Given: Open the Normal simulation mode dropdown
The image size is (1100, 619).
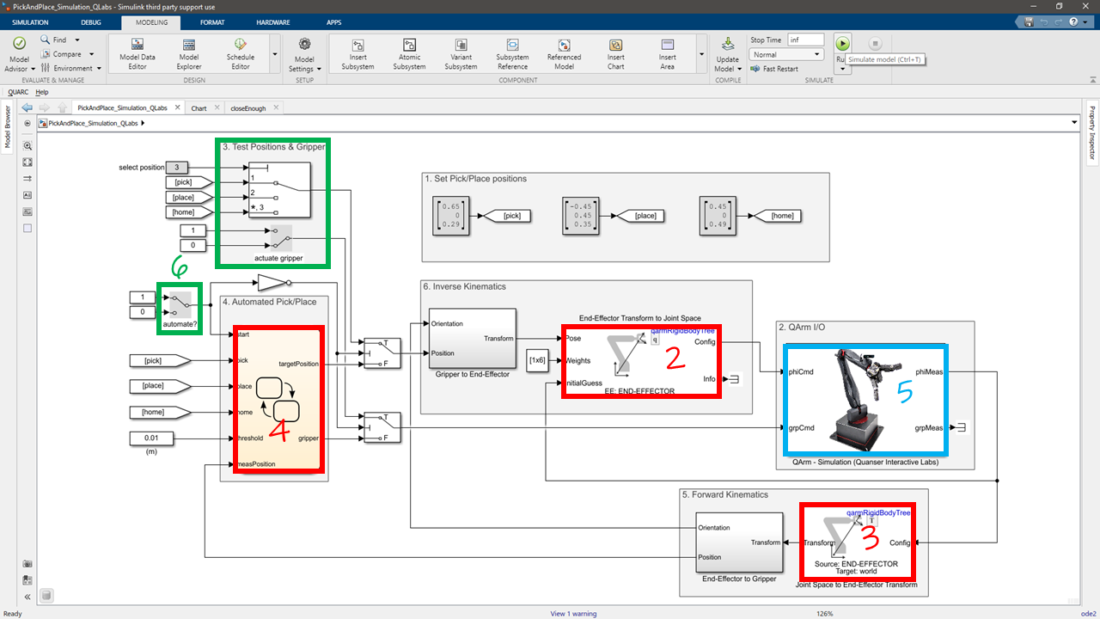Looking at the screenshot, I should 787,55.
